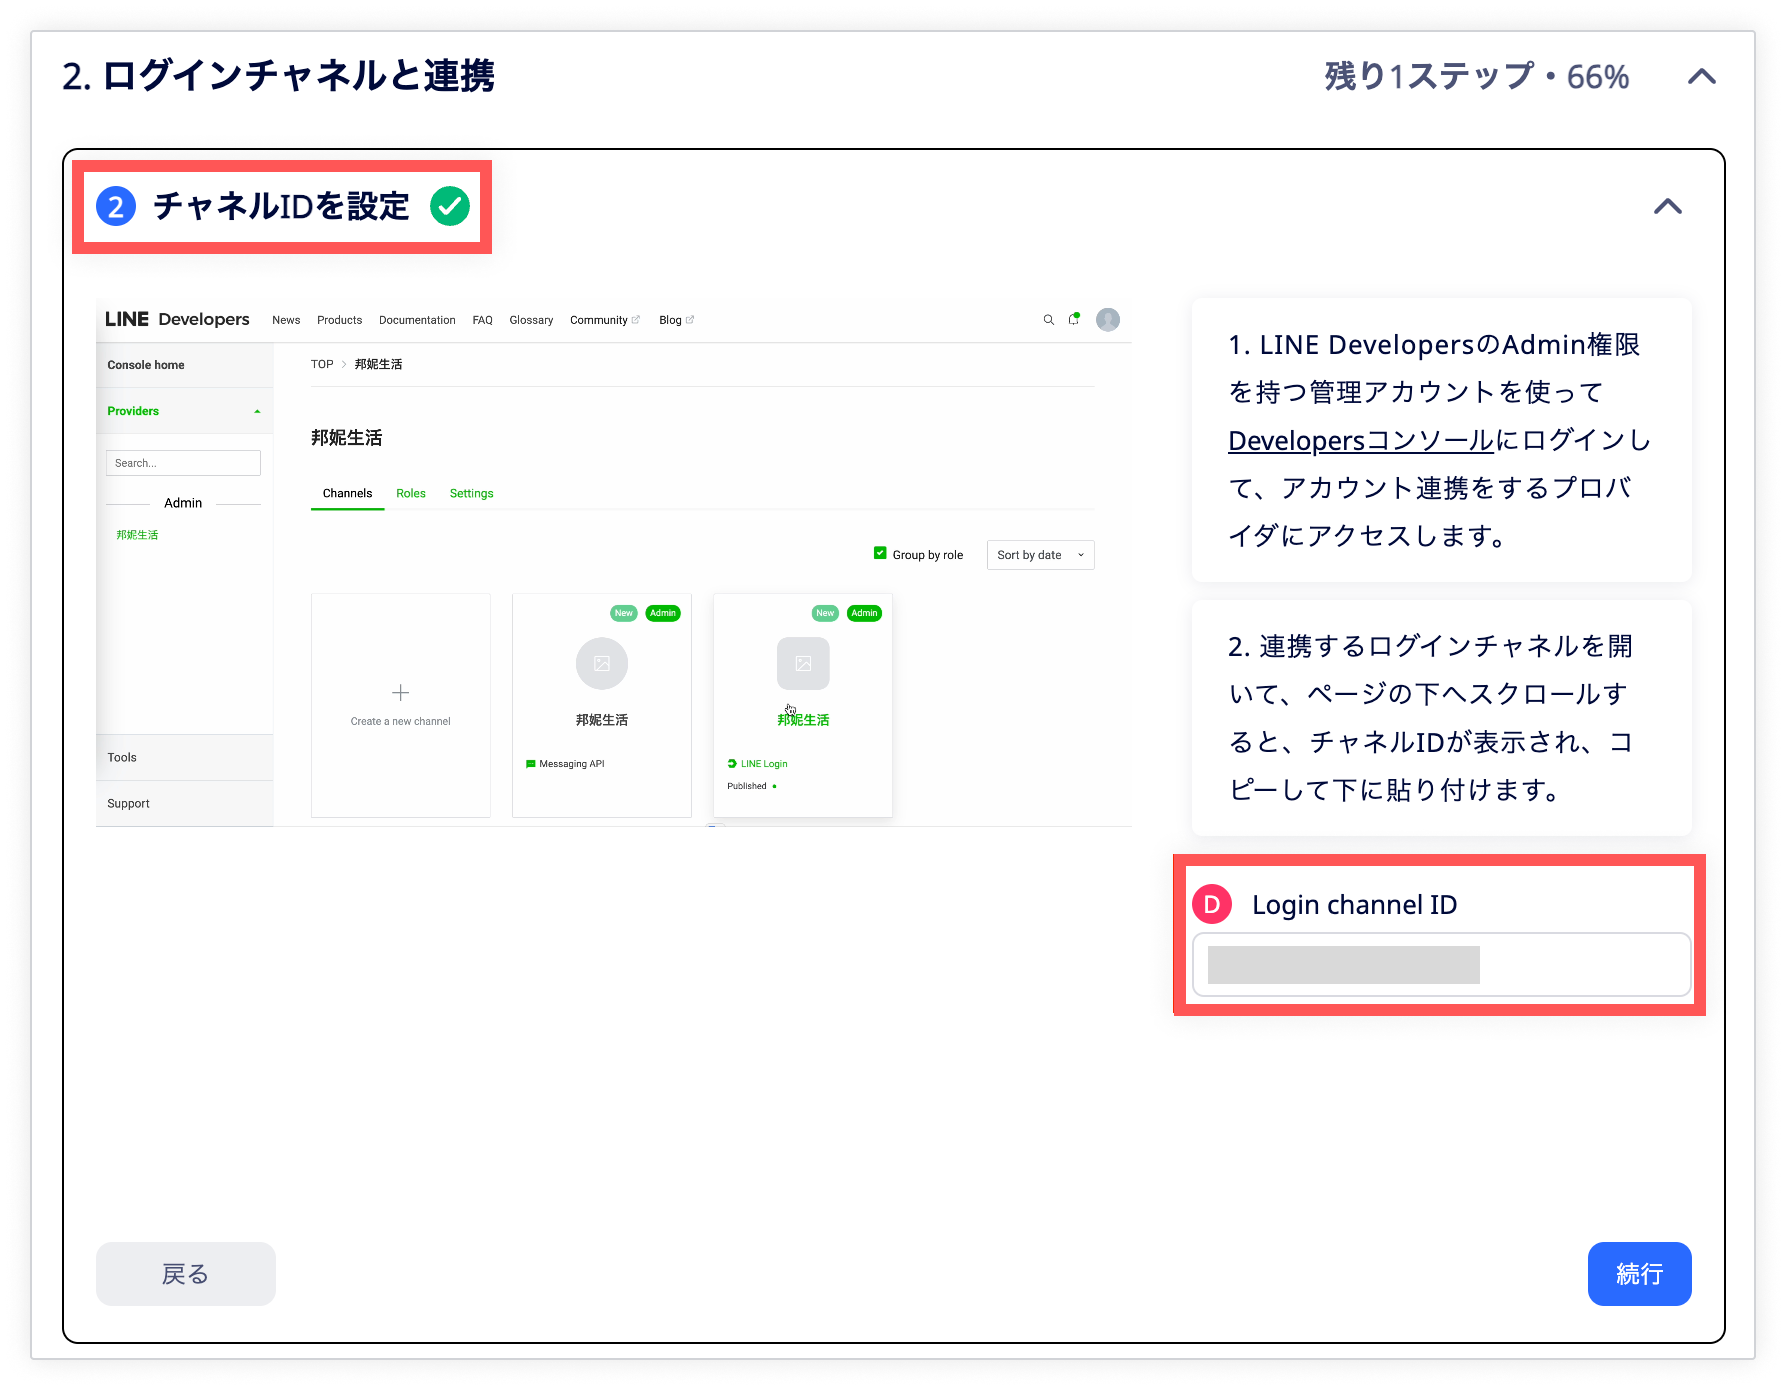The height and width of the screenshot is (1390, 1786).
Task: Select the Channels tab
Action: pos(347,493)
